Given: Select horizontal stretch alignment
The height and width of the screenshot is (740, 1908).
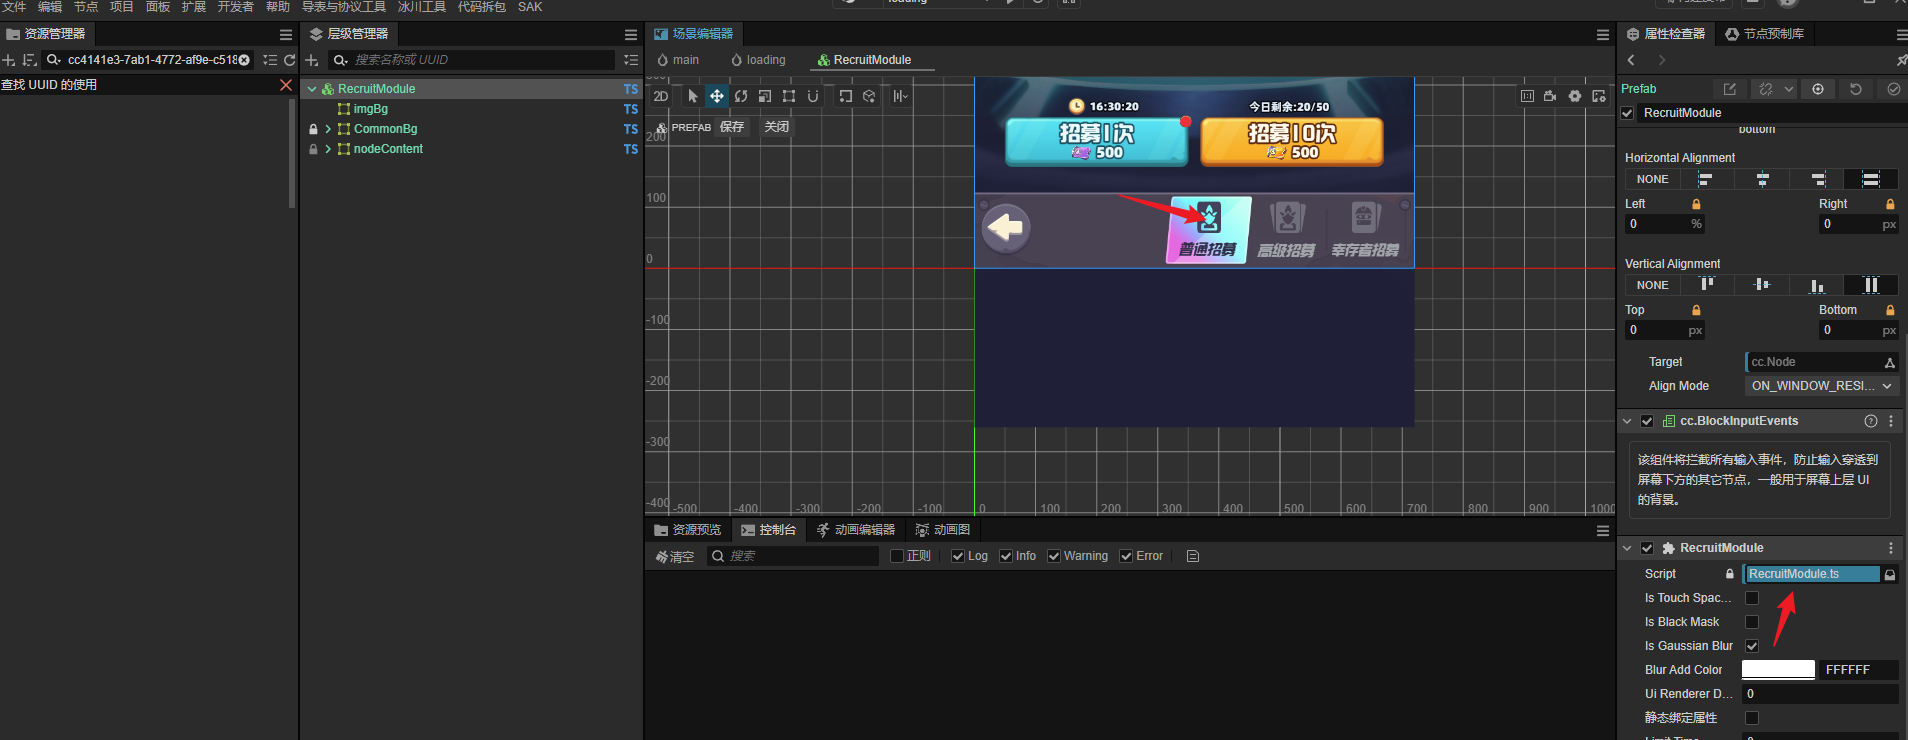Looking at the screenshot, I should 1871,179.
